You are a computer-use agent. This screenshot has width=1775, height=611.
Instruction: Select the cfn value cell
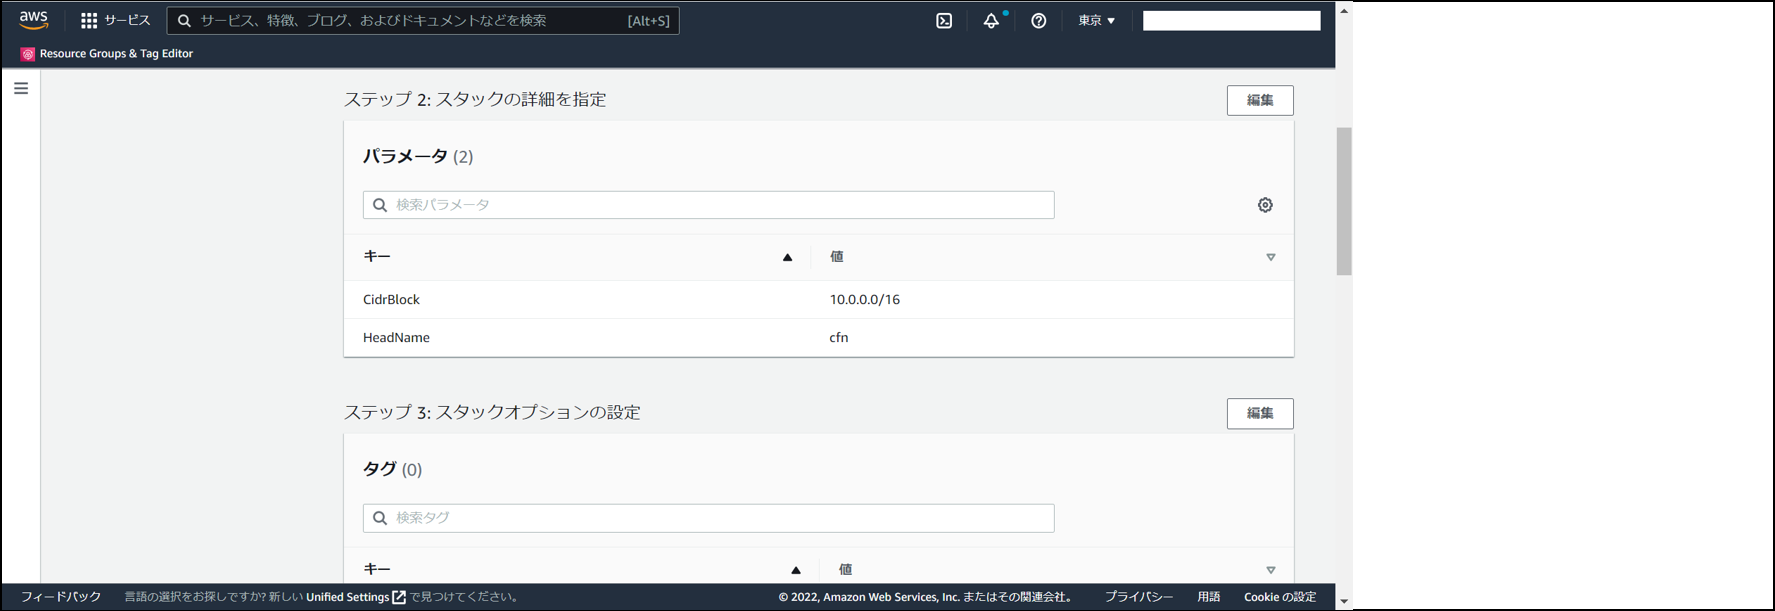(x=839, y=338)
